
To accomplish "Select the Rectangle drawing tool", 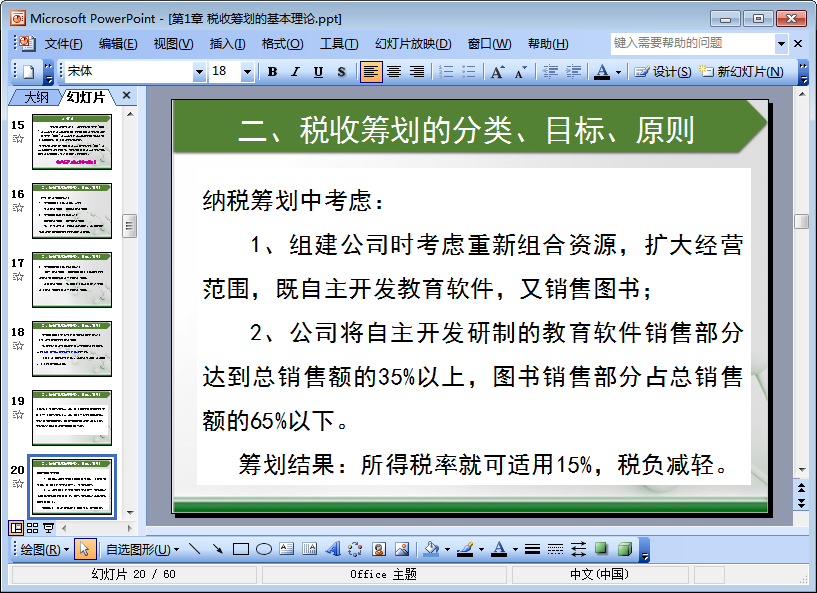I will point(240,549).
